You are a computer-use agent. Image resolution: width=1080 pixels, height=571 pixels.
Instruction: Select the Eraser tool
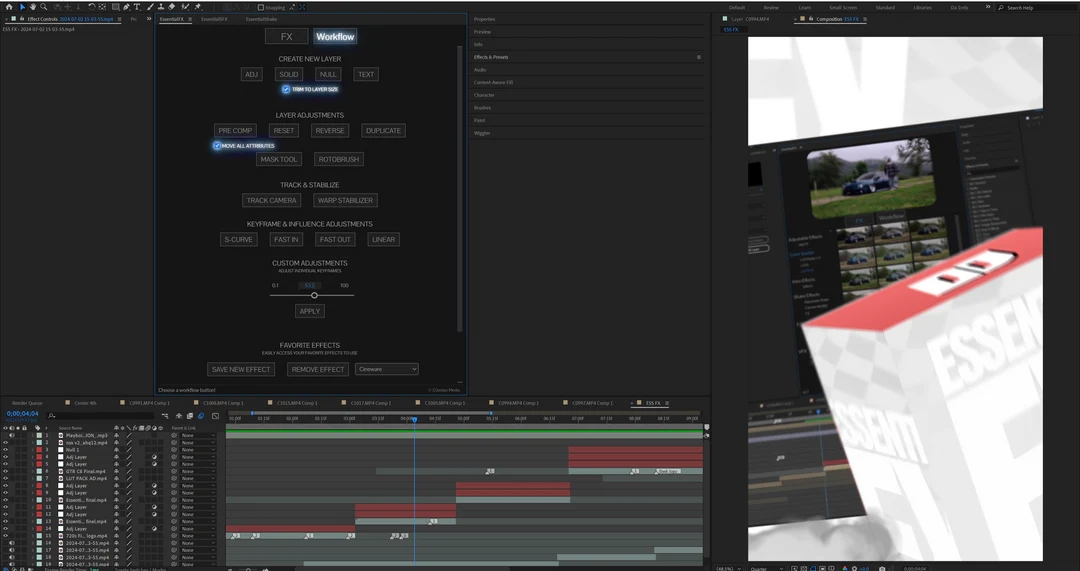tap(172, 7)
